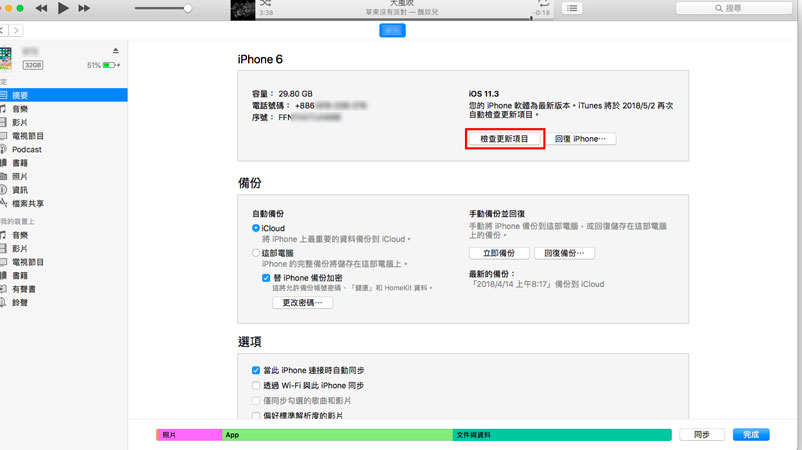Click the search field

(x=733, y=8)
